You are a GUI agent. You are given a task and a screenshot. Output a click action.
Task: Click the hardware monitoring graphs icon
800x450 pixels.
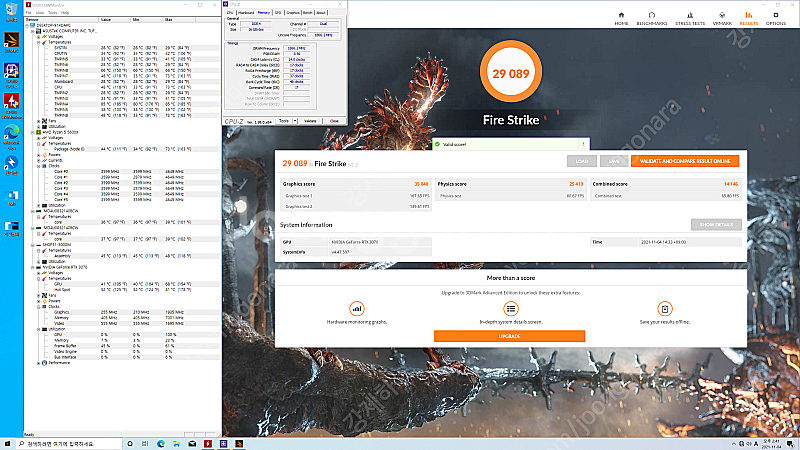[x=357, y=309]
